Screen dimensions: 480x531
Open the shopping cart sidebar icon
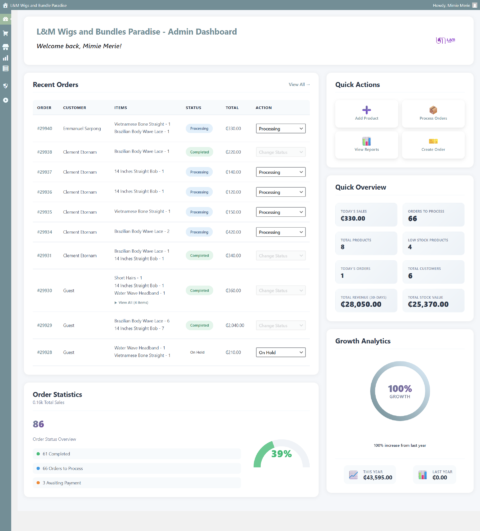5,33
